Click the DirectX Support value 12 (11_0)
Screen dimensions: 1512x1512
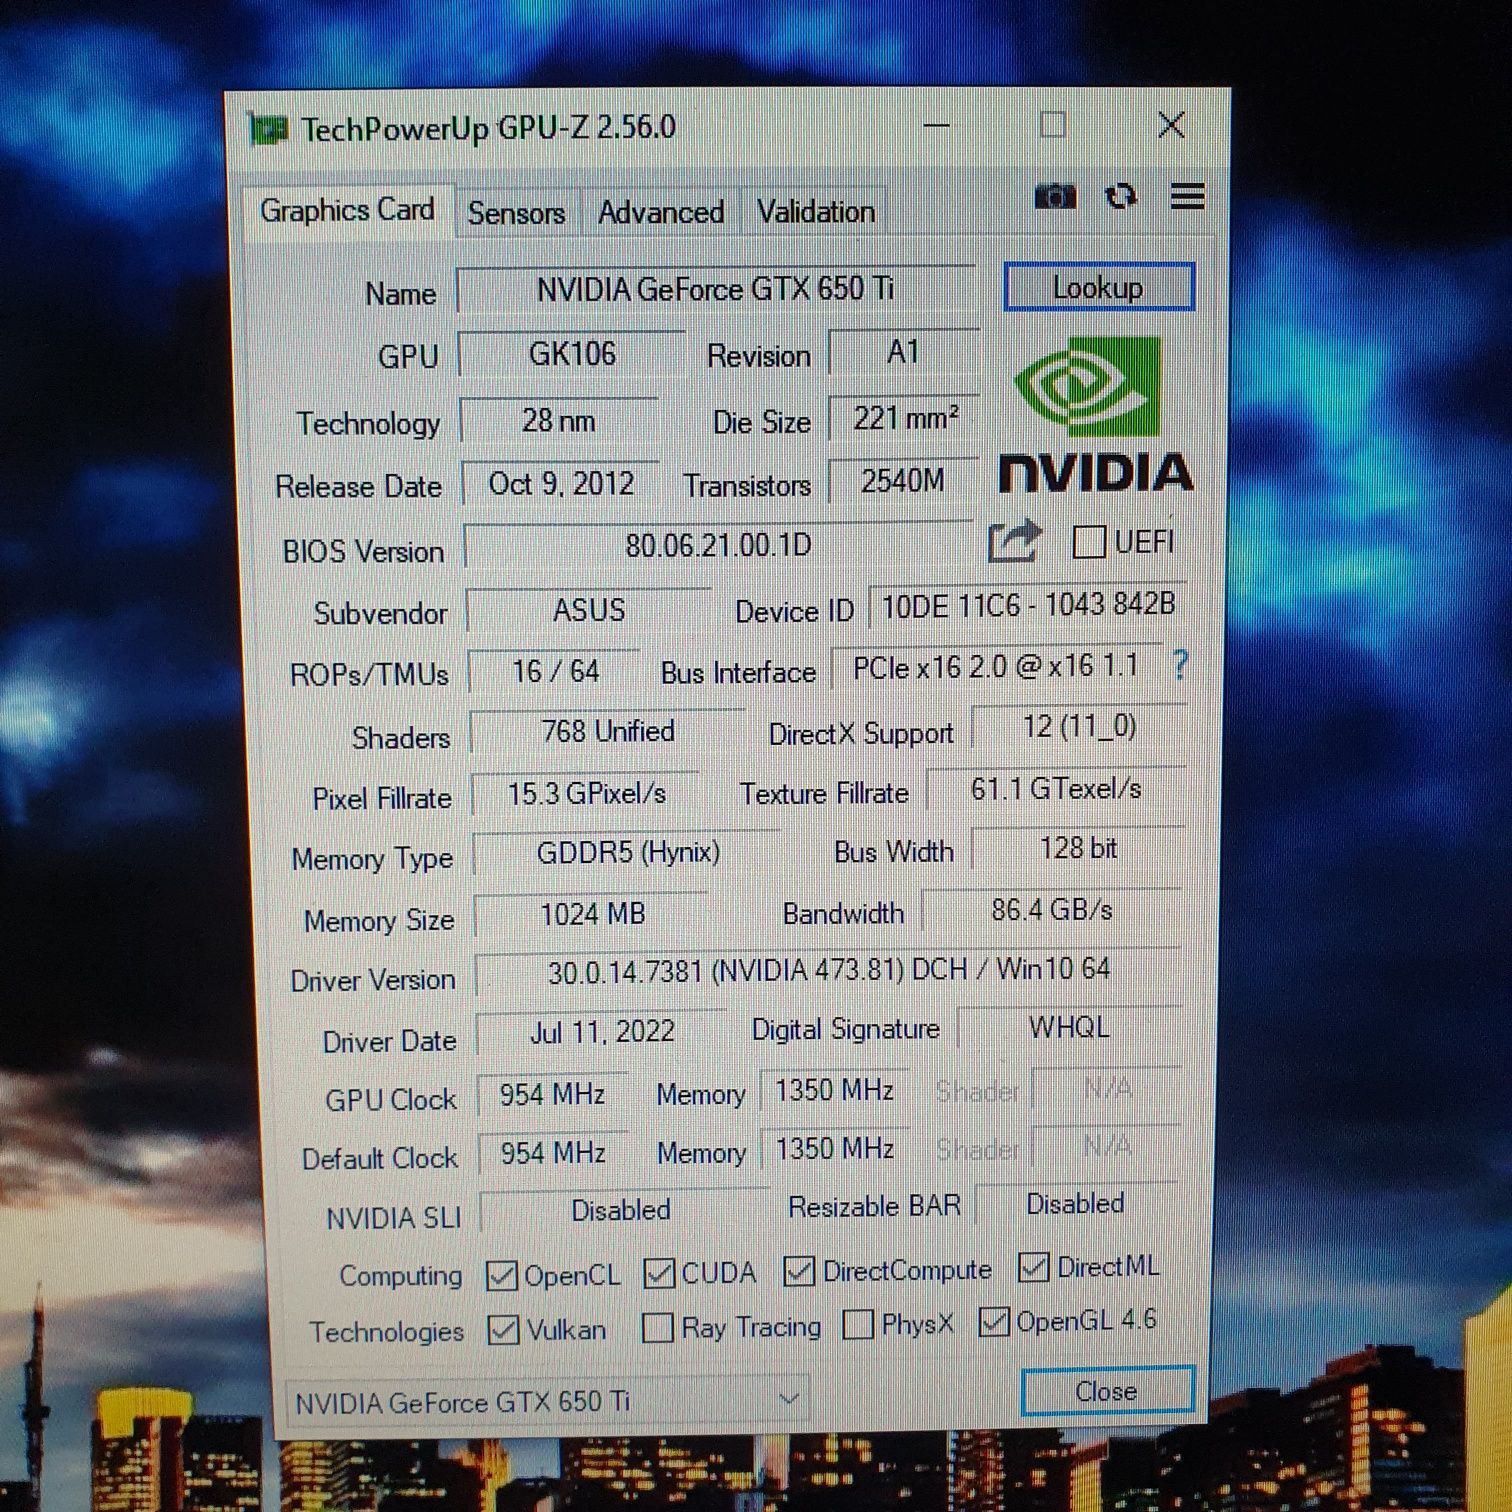coord(1079,727)
